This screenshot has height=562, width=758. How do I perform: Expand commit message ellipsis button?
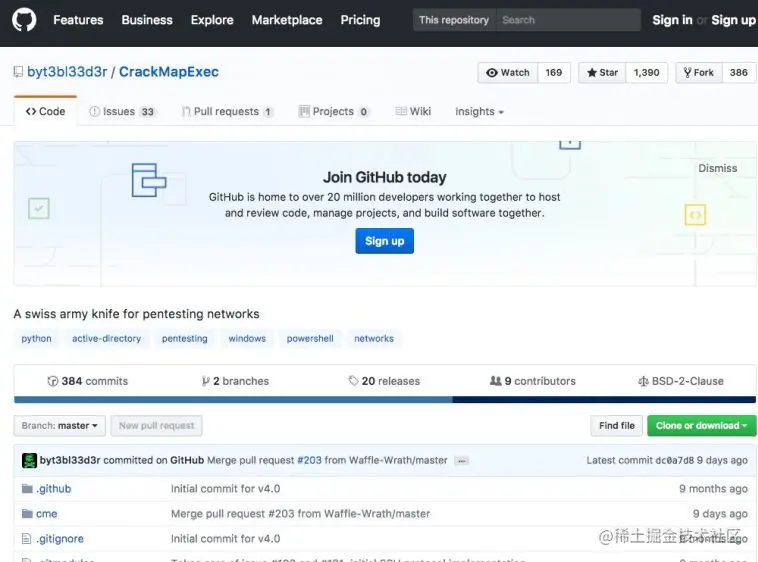pyautogui.click(x=462, y=461)
